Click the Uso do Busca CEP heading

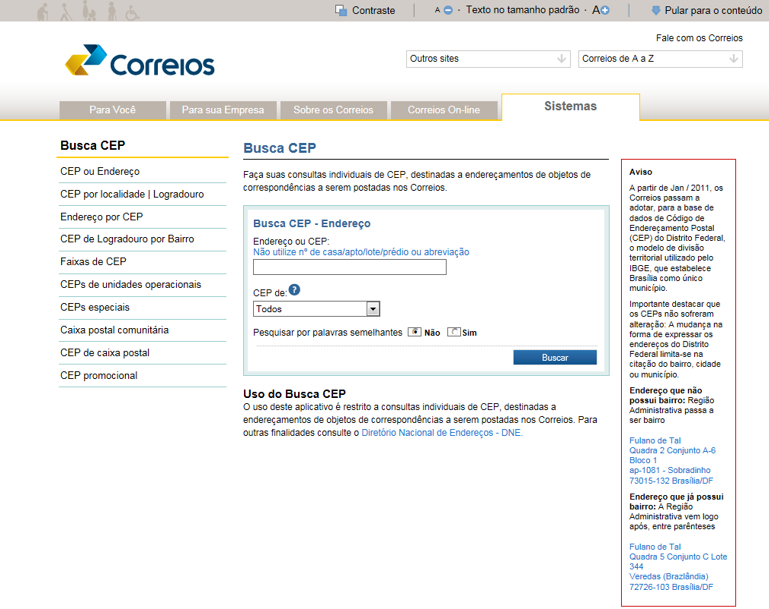[x=294, y=394]
